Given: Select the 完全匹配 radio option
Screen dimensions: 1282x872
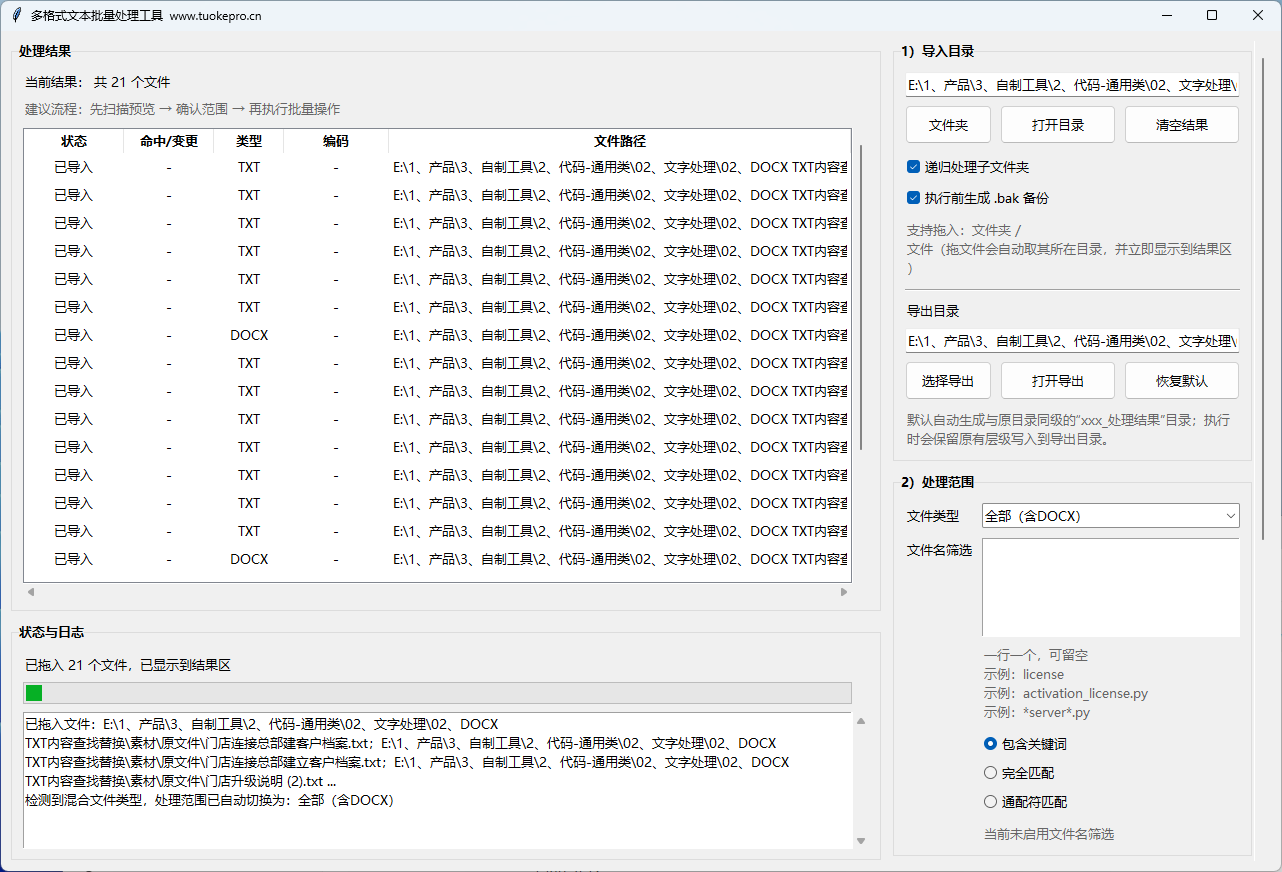Looking at the screenshot, I should point(991,773).
